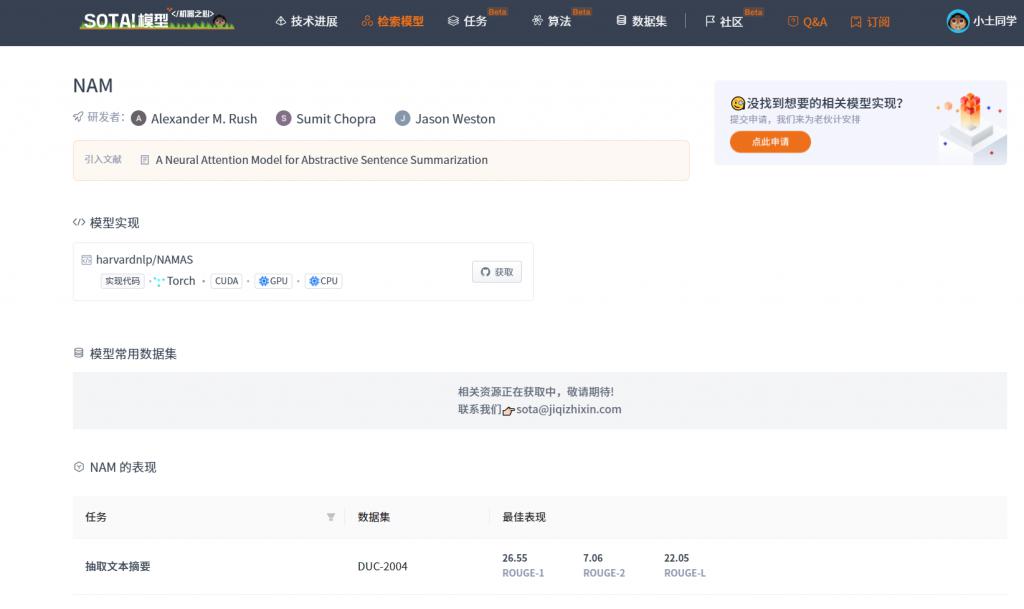Click the 社区 flag icon
Image resolution: width=1024 pixels, height=609 pixels.
[710, 22]
